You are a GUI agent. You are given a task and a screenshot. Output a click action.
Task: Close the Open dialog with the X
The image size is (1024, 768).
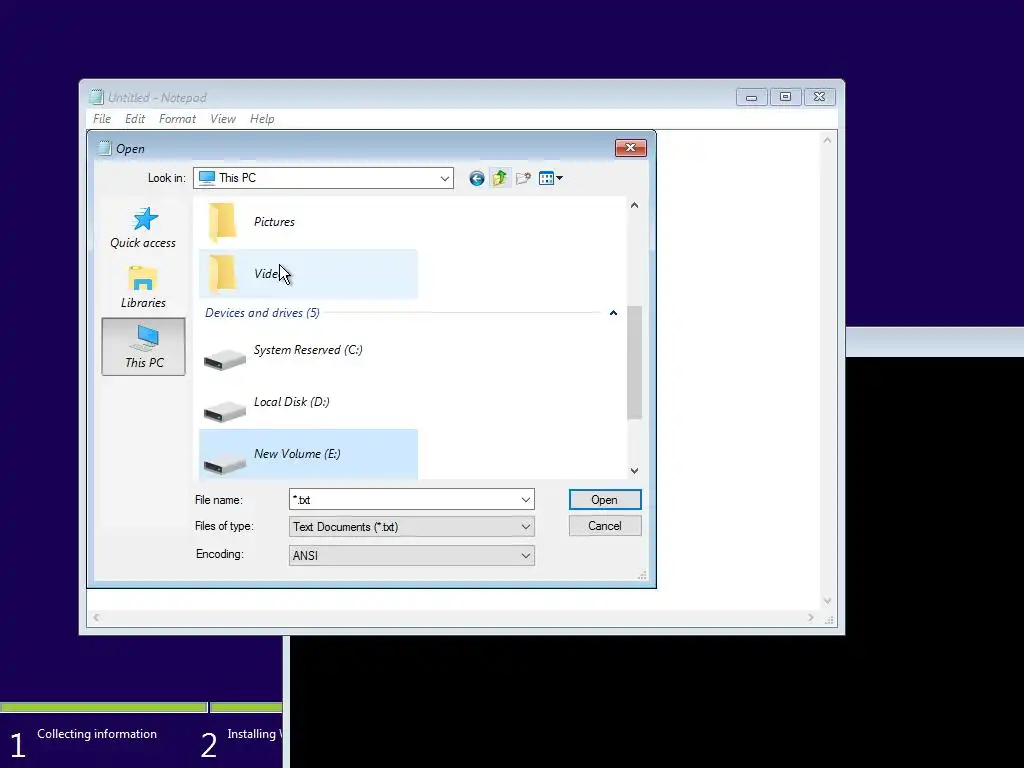tap(631, 148)
